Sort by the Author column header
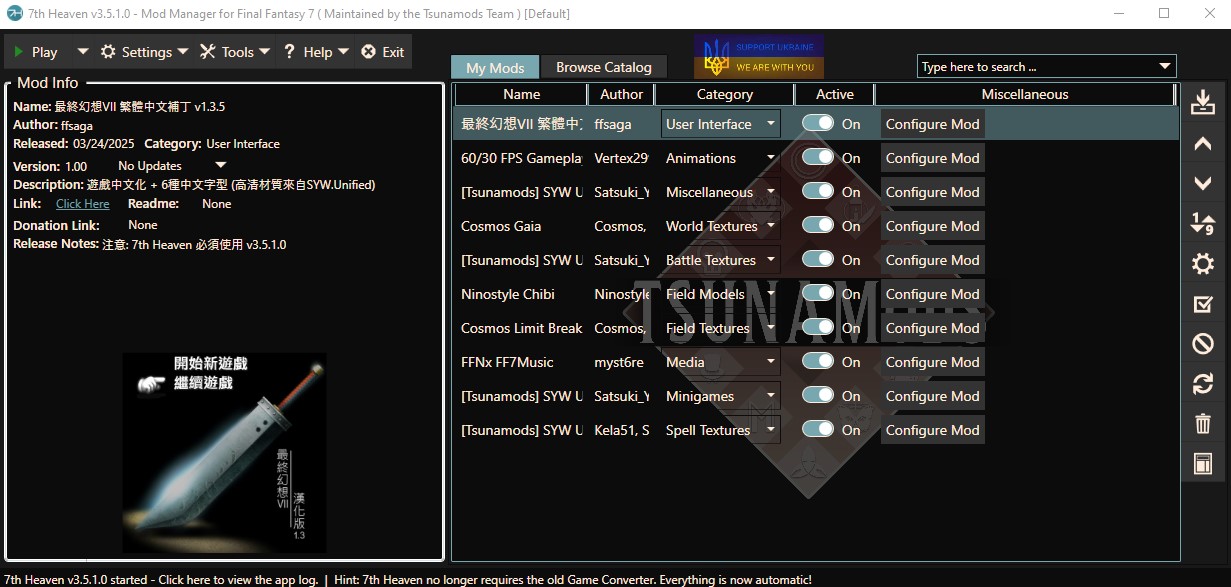Image resolution: width=1231 pixels, height=587 pixels. [x=622, y=94]
